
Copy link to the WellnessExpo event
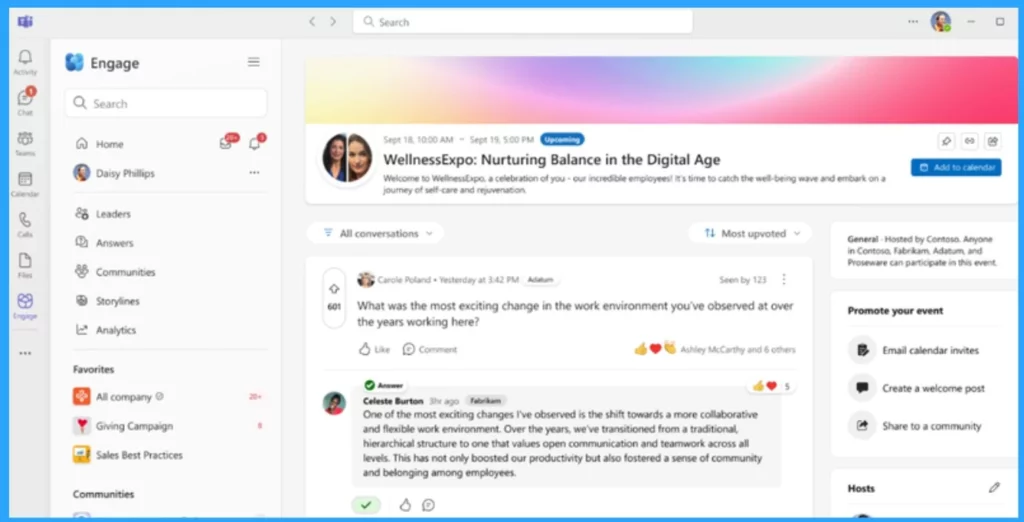click(969, 140)
